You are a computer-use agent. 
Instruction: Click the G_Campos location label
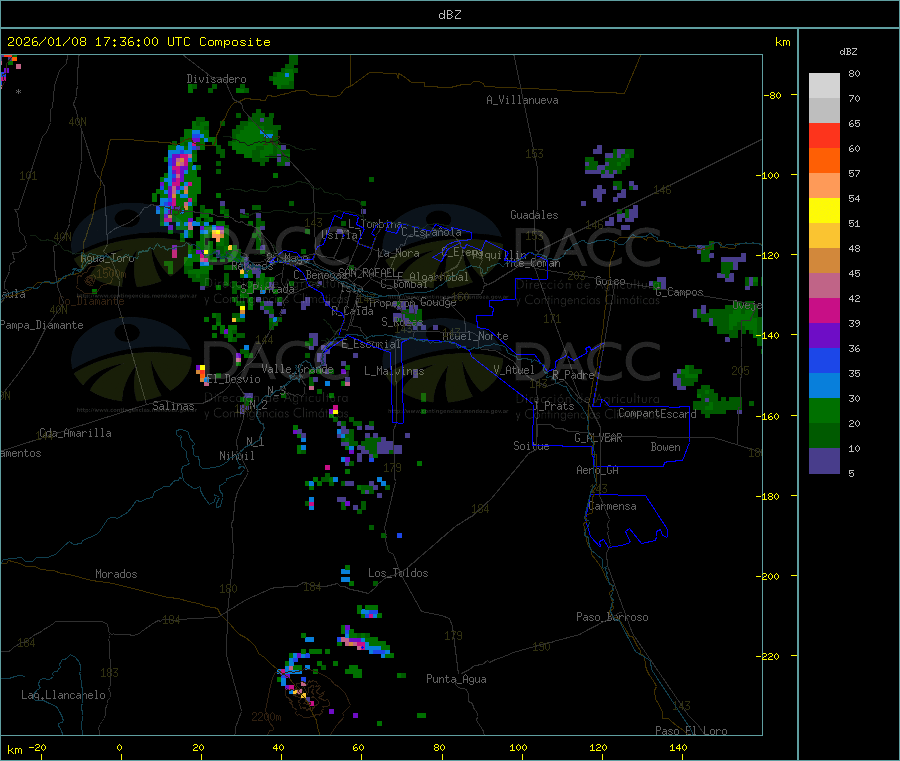[680, 292]
